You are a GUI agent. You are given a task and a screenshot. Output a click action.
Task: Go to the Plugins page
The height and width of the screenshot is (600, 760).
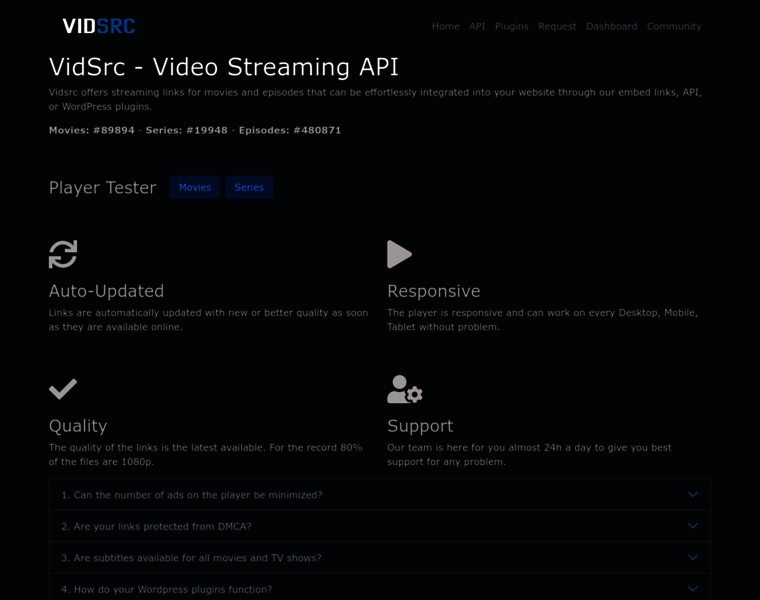pos(511,26)
